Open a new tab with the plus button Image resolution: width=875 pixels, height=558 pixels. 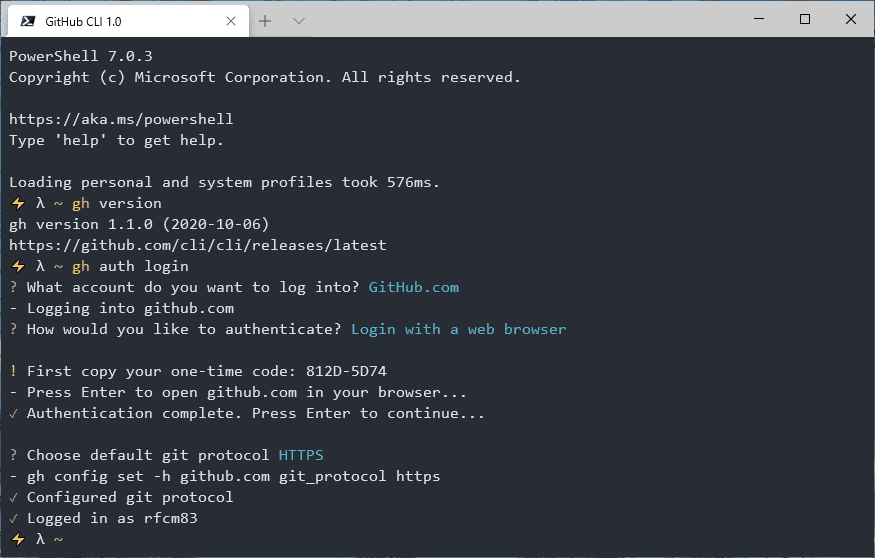coord(265,21)
